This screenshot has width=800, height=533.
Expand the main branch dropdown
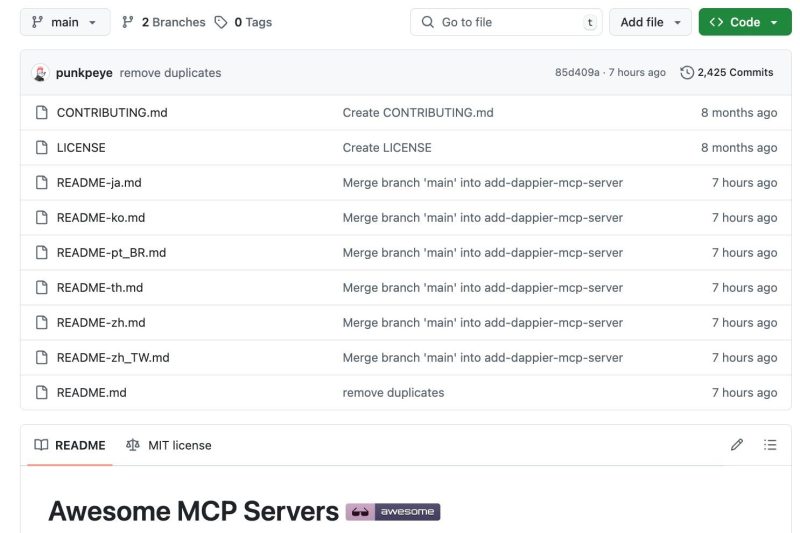pyautogui.click(x=65, y=22)
